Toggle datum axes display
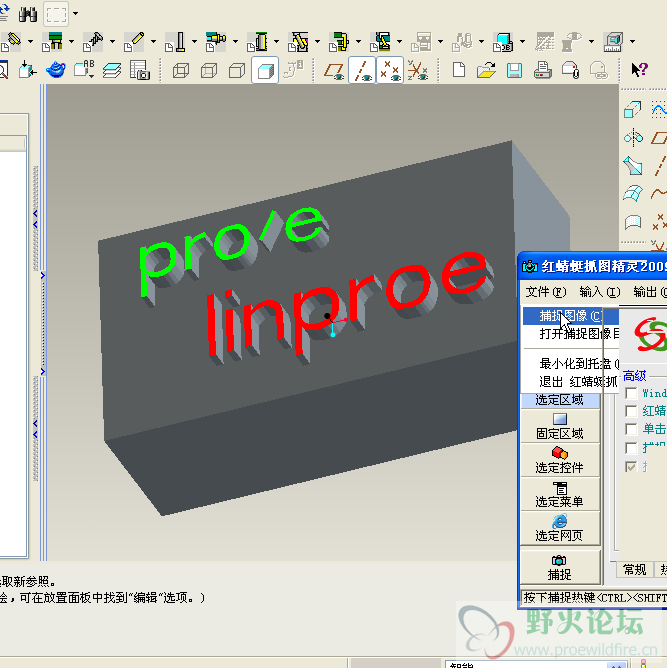The height and width of the screenshot is (668, 667). point(362,70)
